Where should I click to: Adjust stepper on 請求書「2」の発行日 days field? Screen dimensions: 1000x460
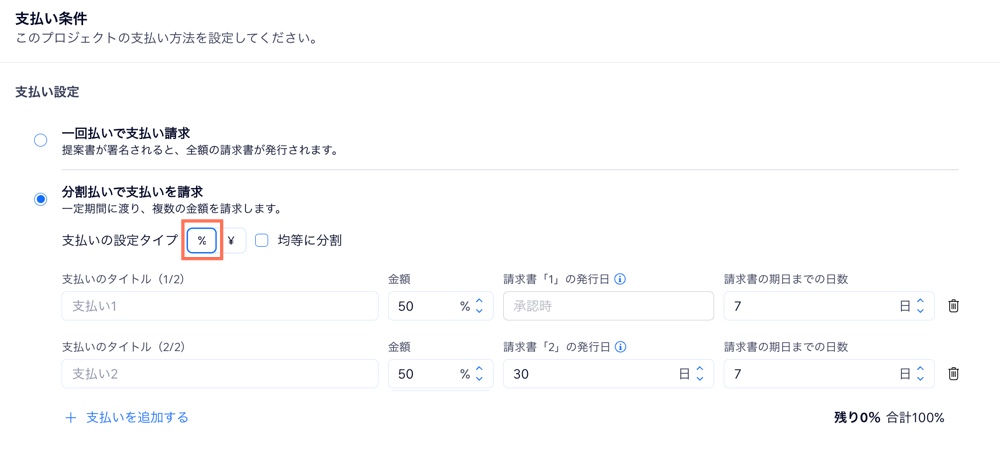(699, 374)
